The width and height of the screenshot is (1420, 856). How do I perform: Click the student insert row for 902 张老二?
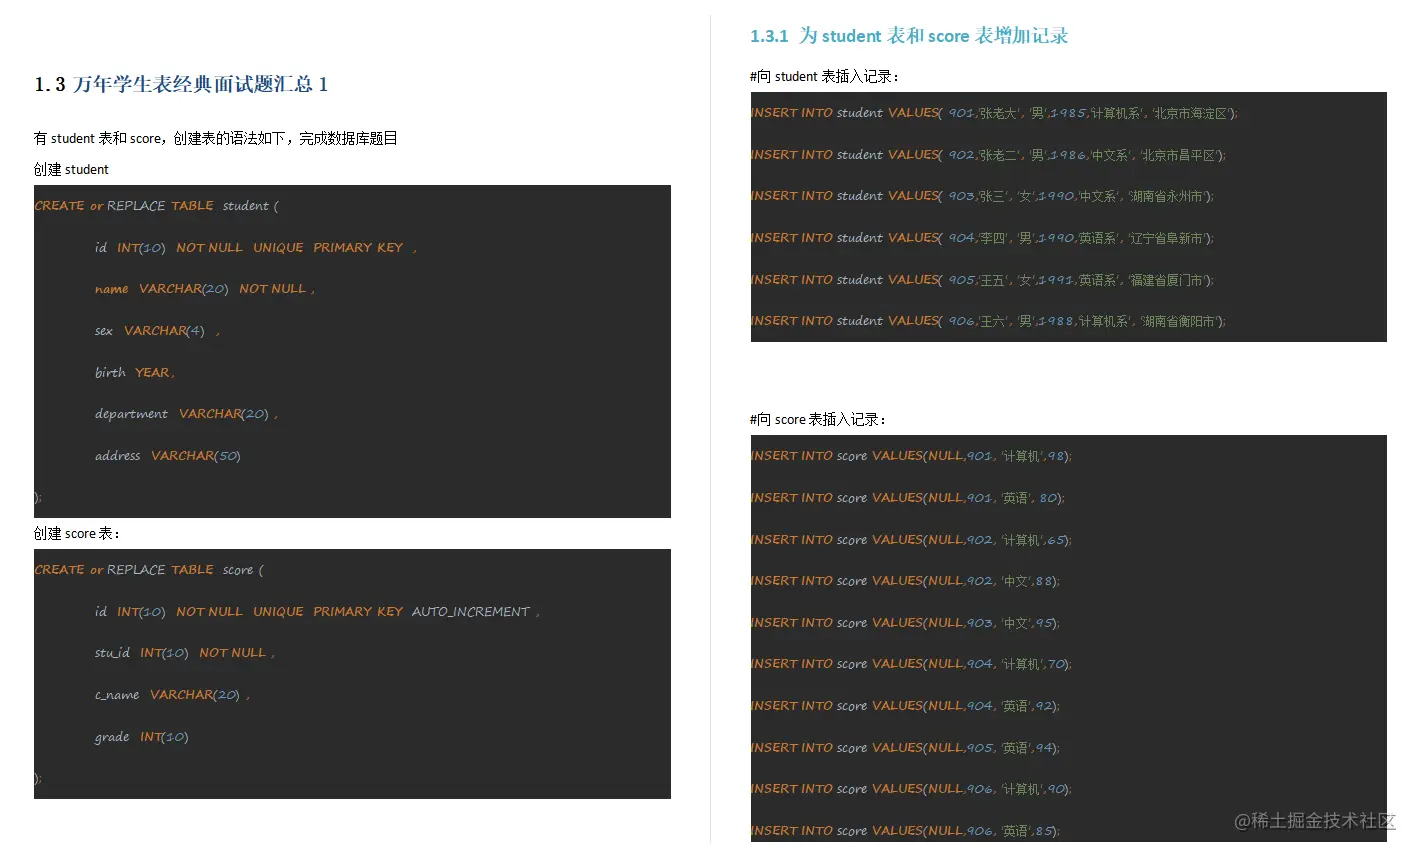pyautogui.click(x=989, y=155)
